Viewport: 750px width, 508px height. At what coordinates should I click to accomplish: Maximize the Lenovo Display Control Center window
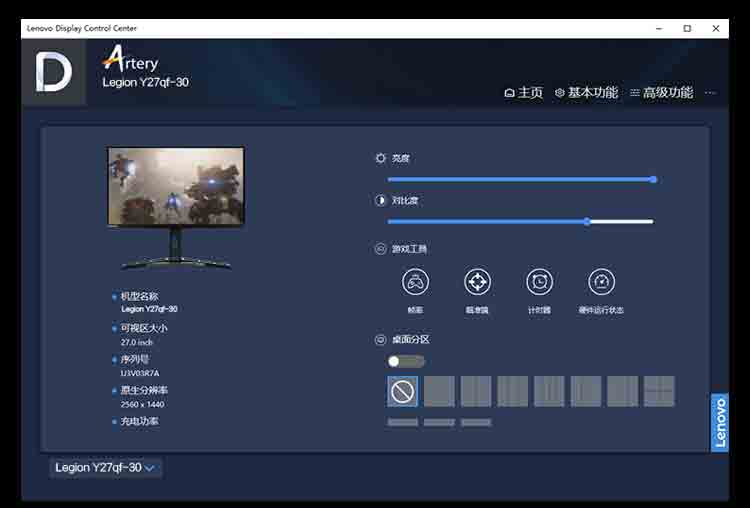click(x=687, y=28)
